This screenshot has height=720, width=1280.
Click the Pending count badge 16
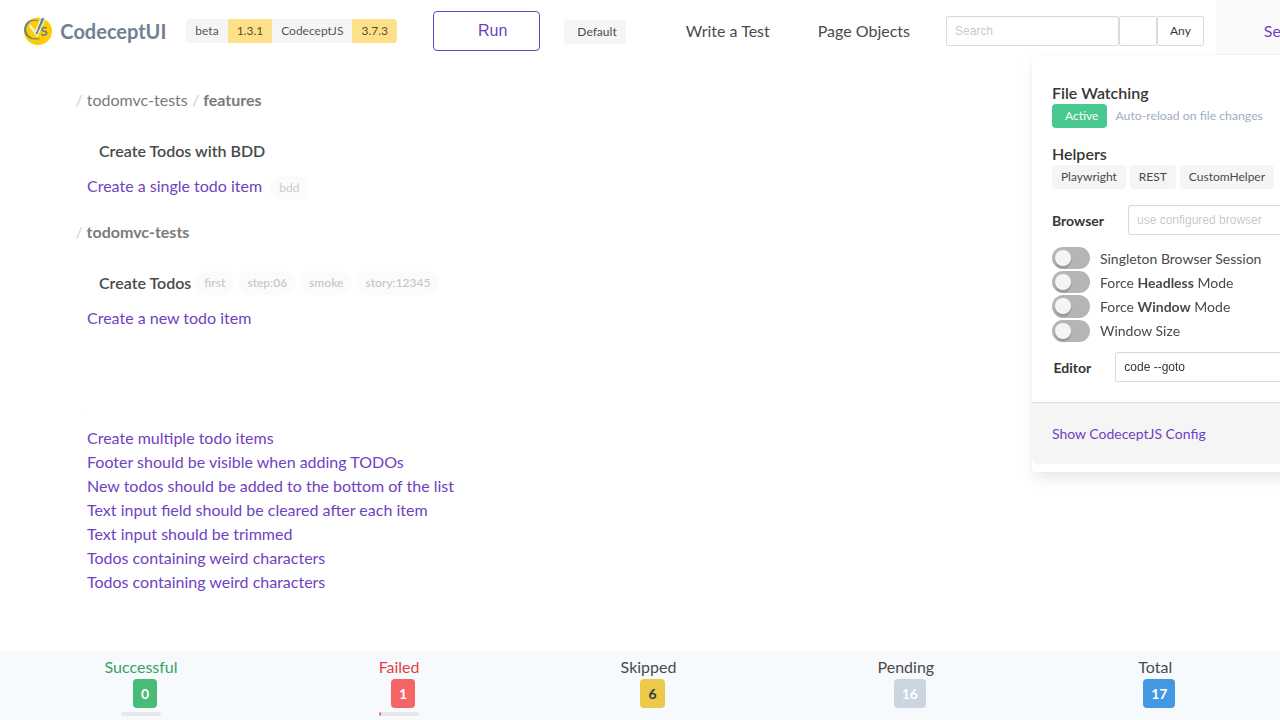tap(910, 694)
